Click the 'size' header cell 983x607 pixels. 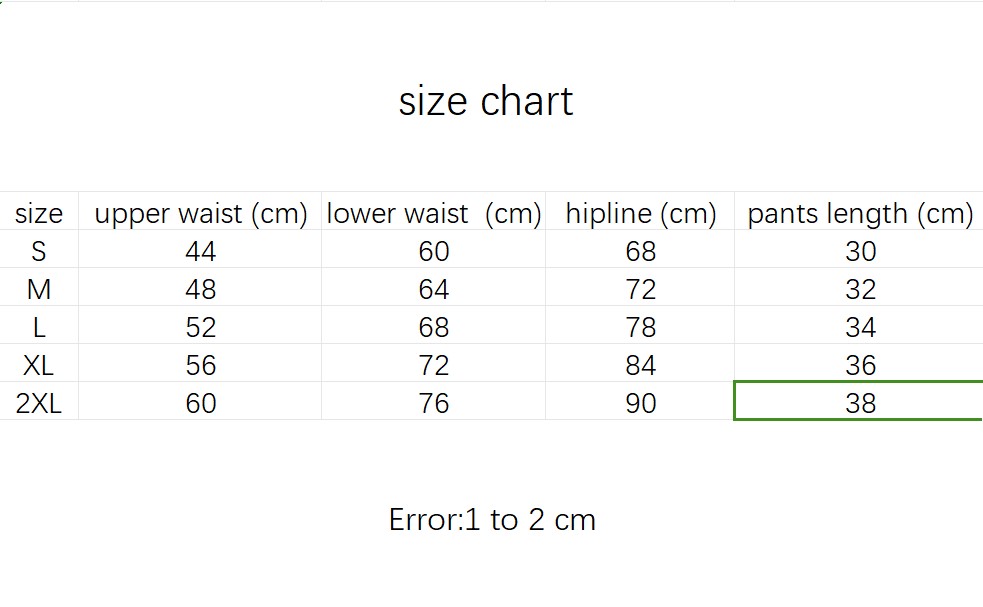[x=39, y=211]
